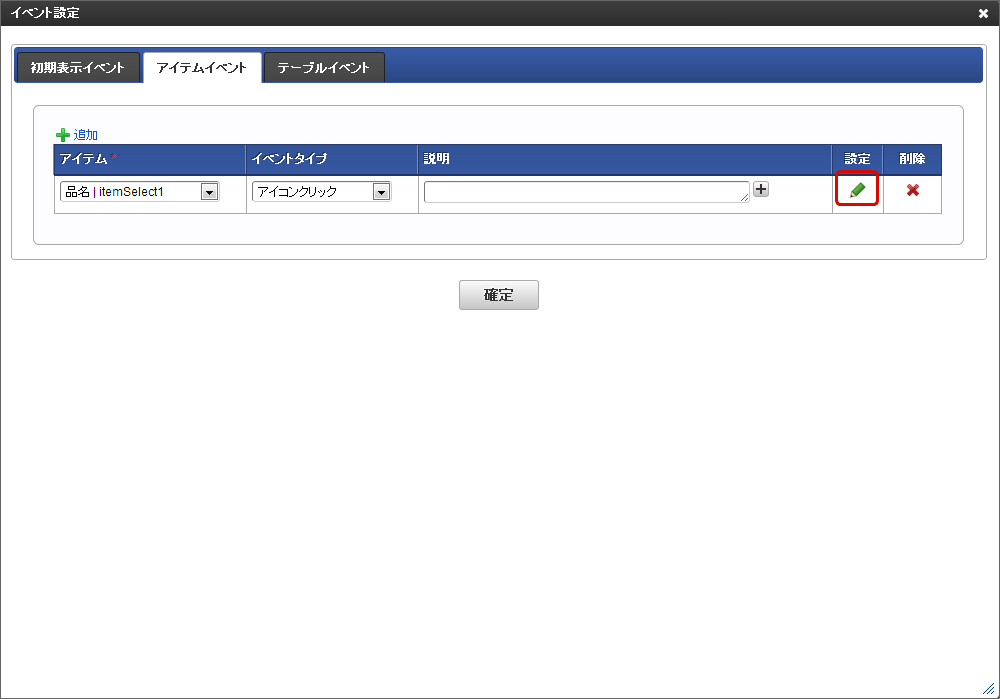Viewport: 1000px width, 699px height.
Task: Click the green plus 追加 icon
Action: click(62, 135)
